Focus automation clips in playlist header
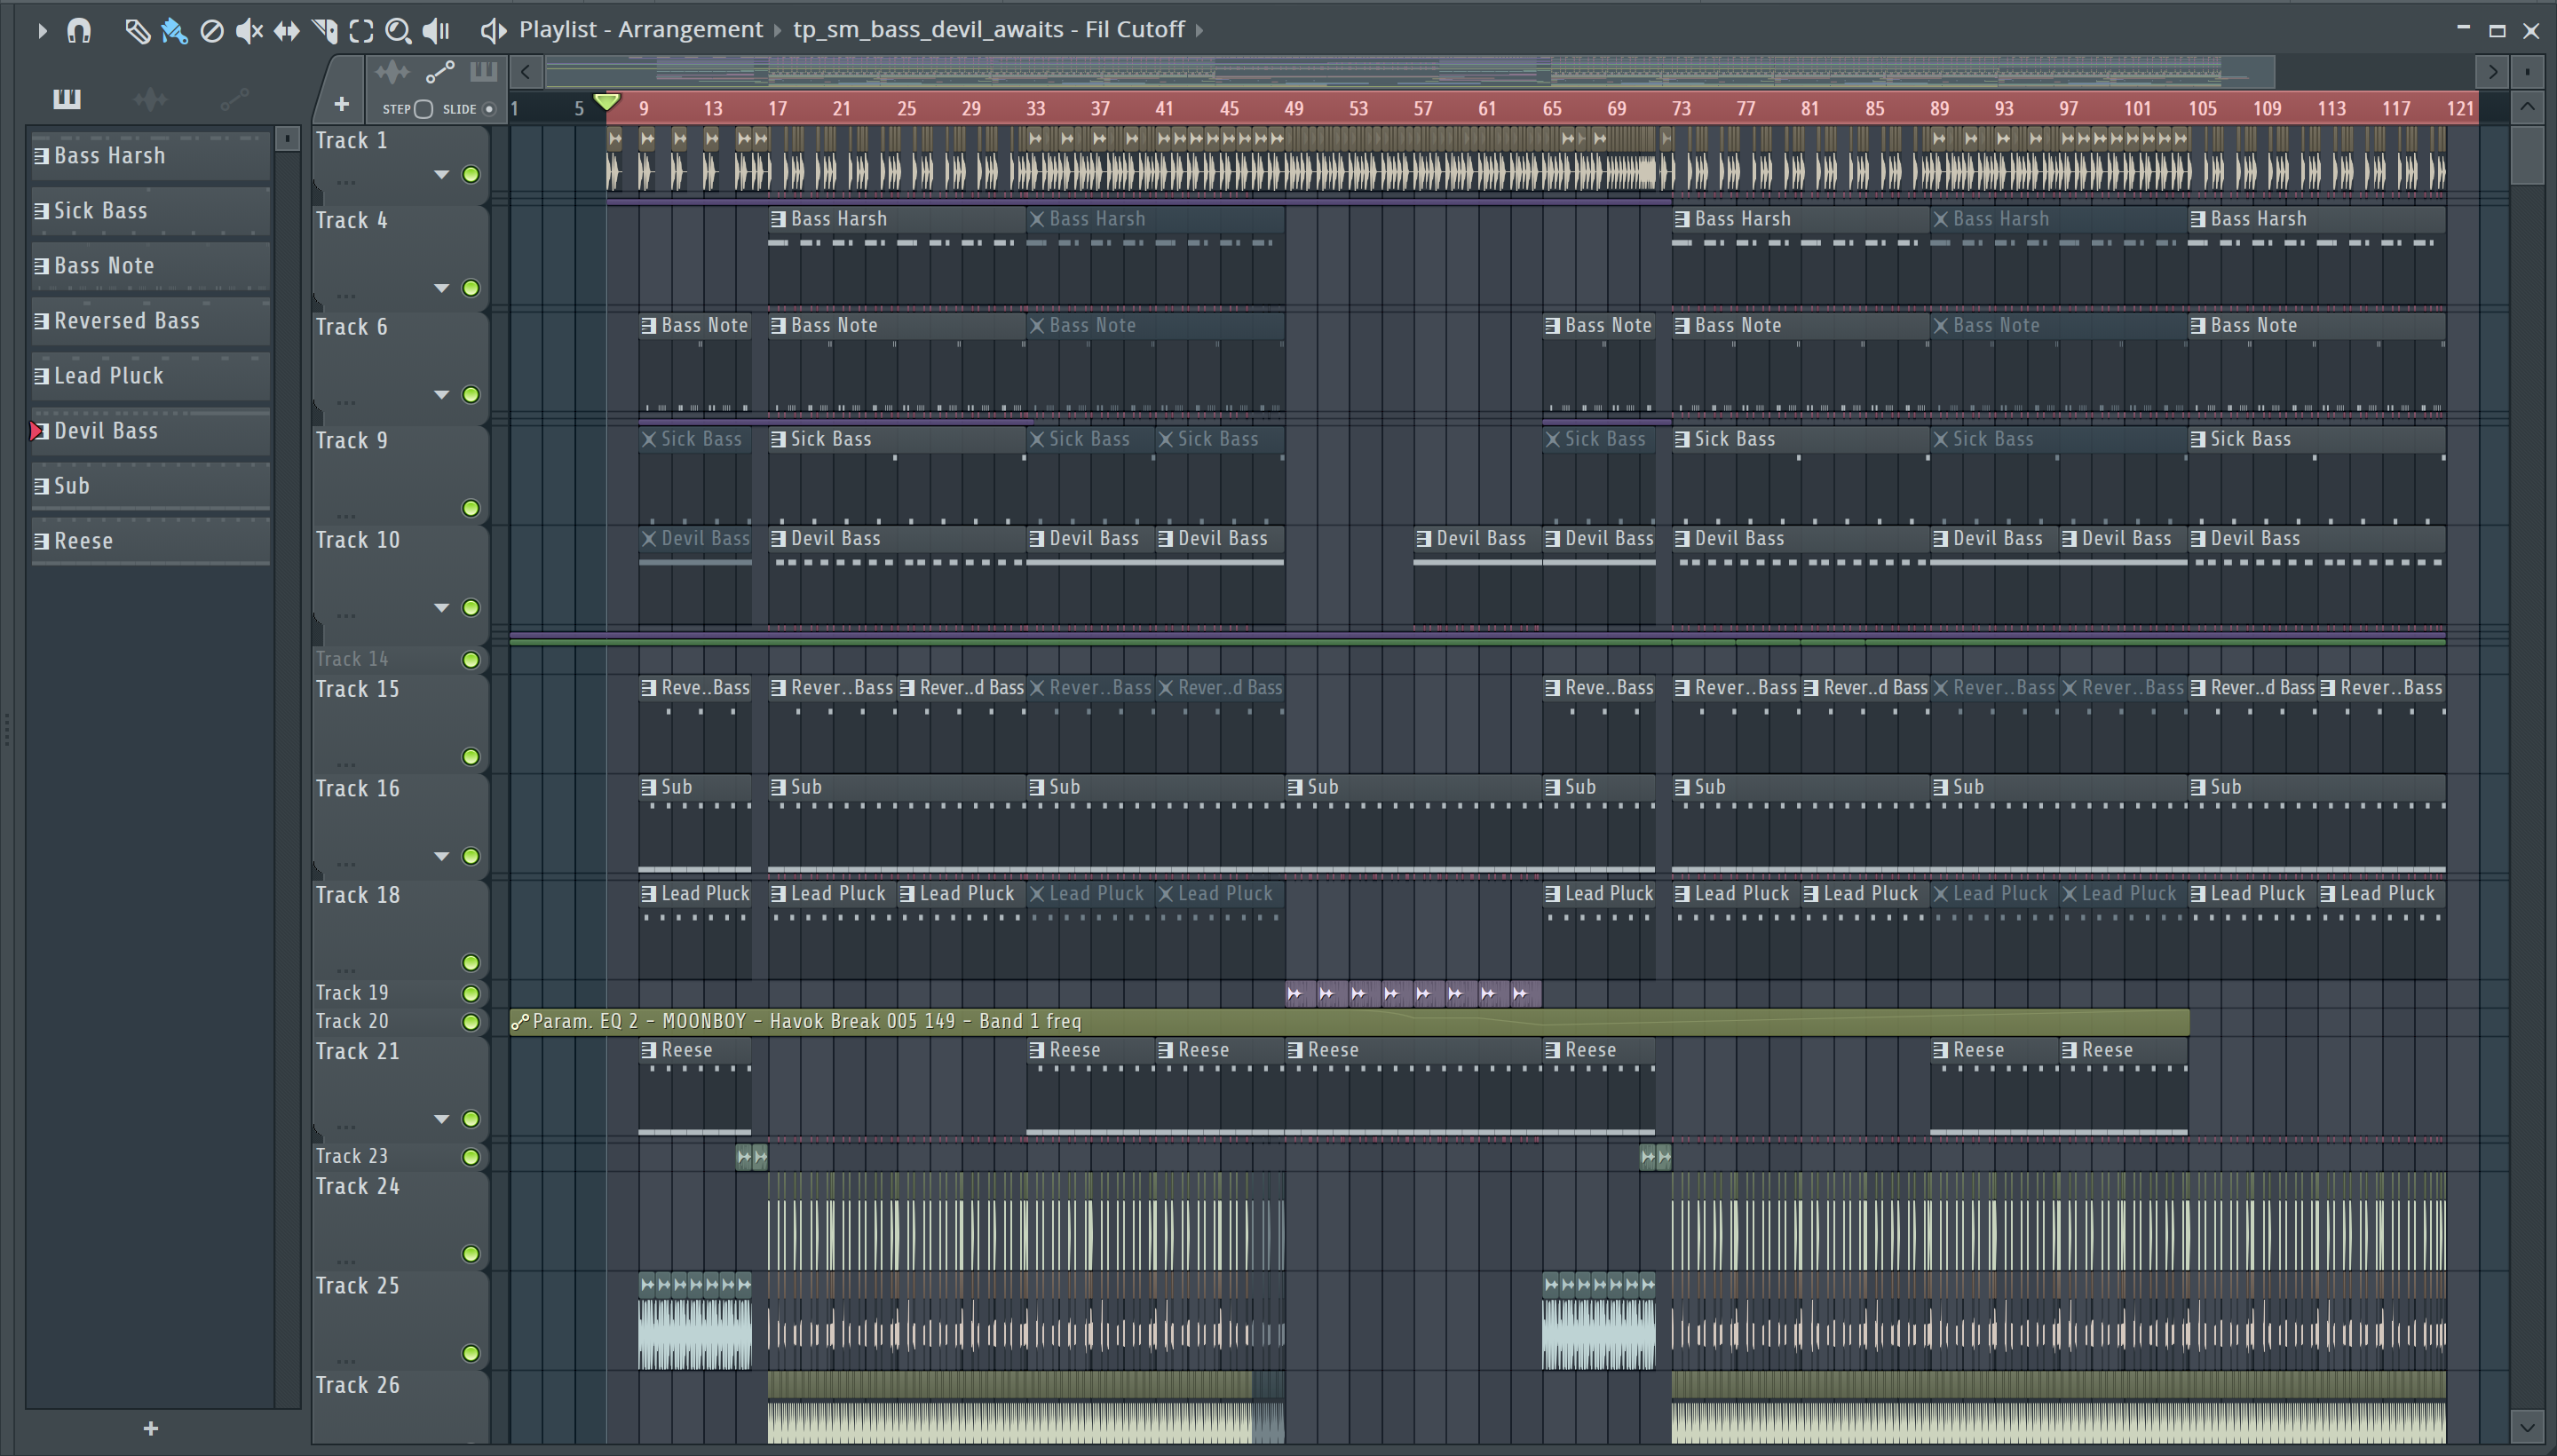The image size is (2557, 1456). pos(440,72)
